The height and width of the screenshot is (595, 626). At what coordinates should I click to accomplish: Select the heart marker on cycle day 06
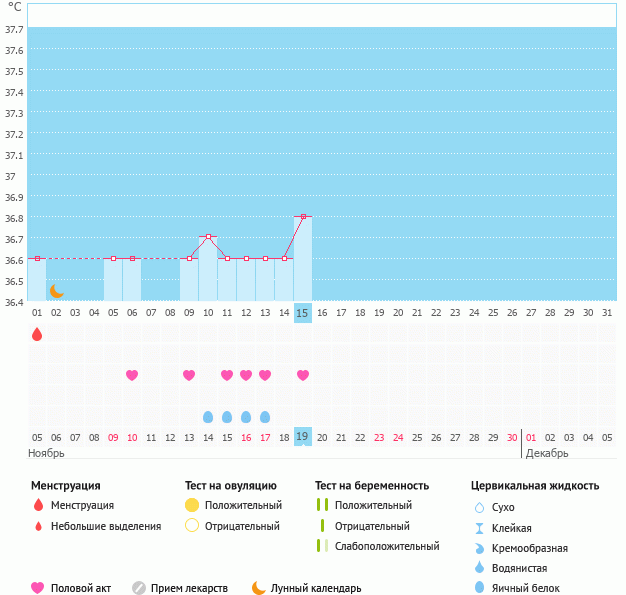click(132, 375)
